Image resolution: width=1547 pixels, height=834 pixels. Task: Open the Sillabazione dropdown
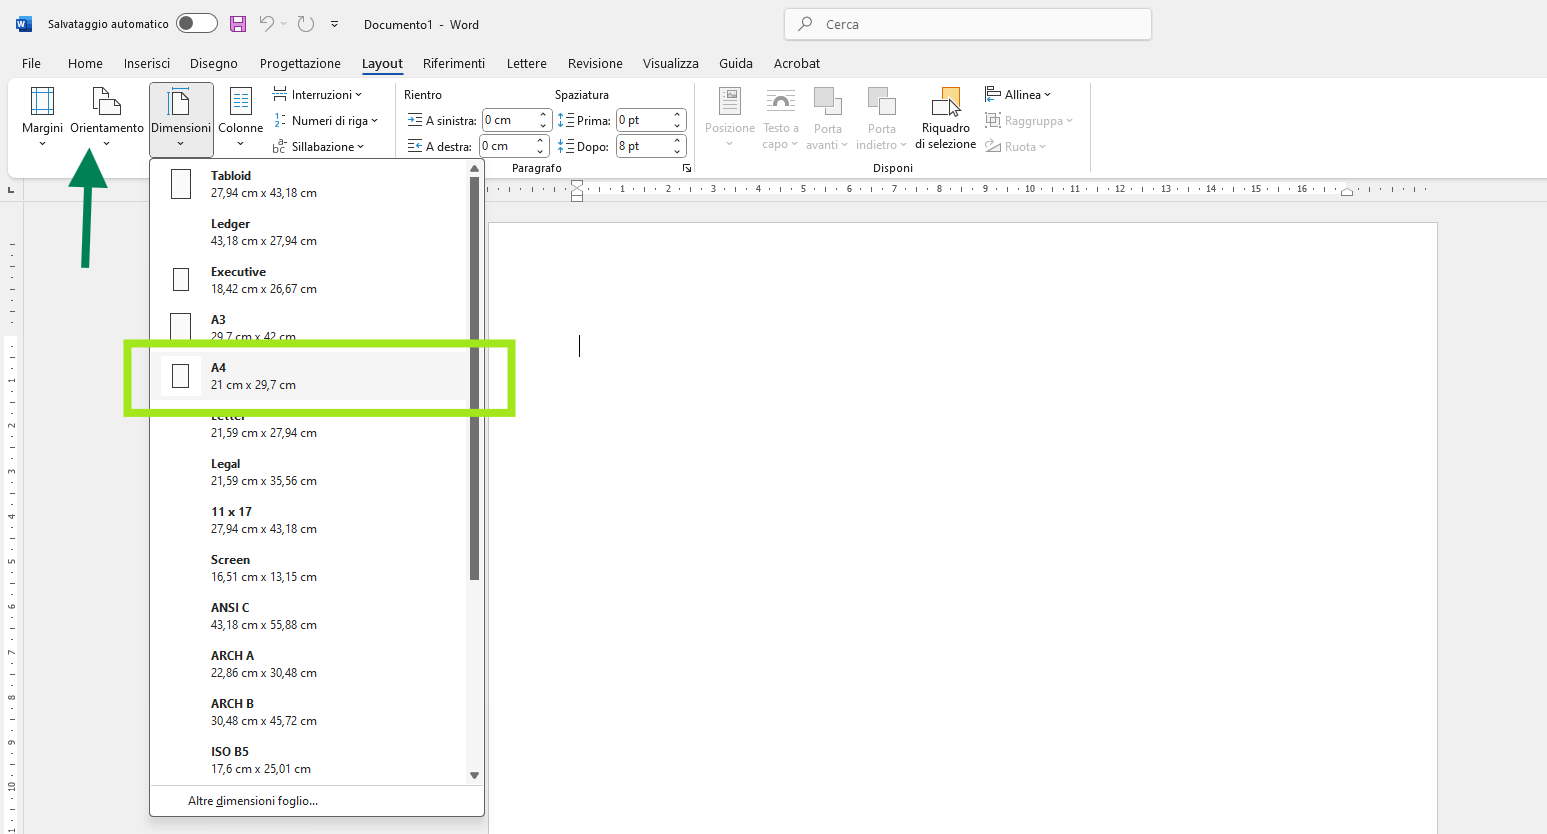click(x=319, y=147)
